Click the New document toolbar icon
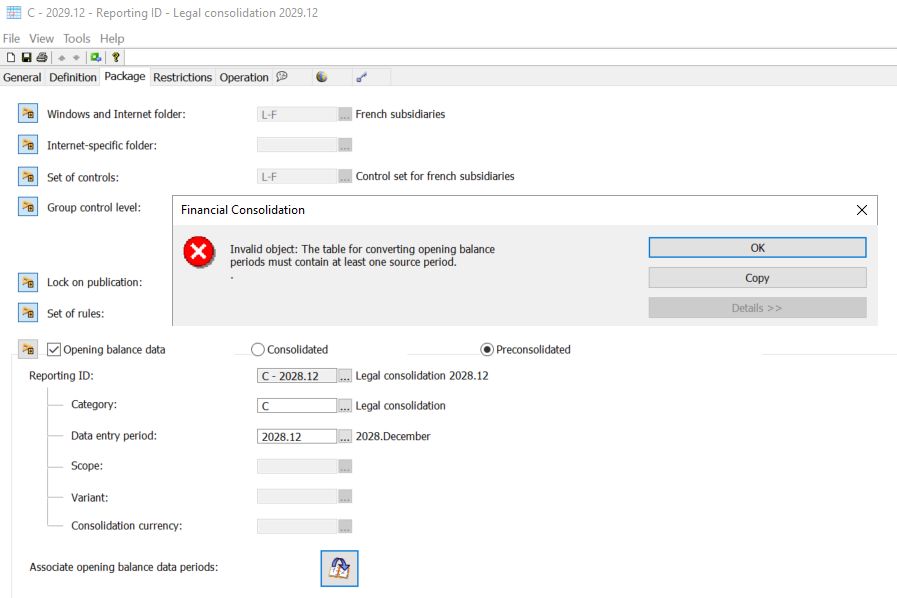897x598 pixels. click(10, 57)
